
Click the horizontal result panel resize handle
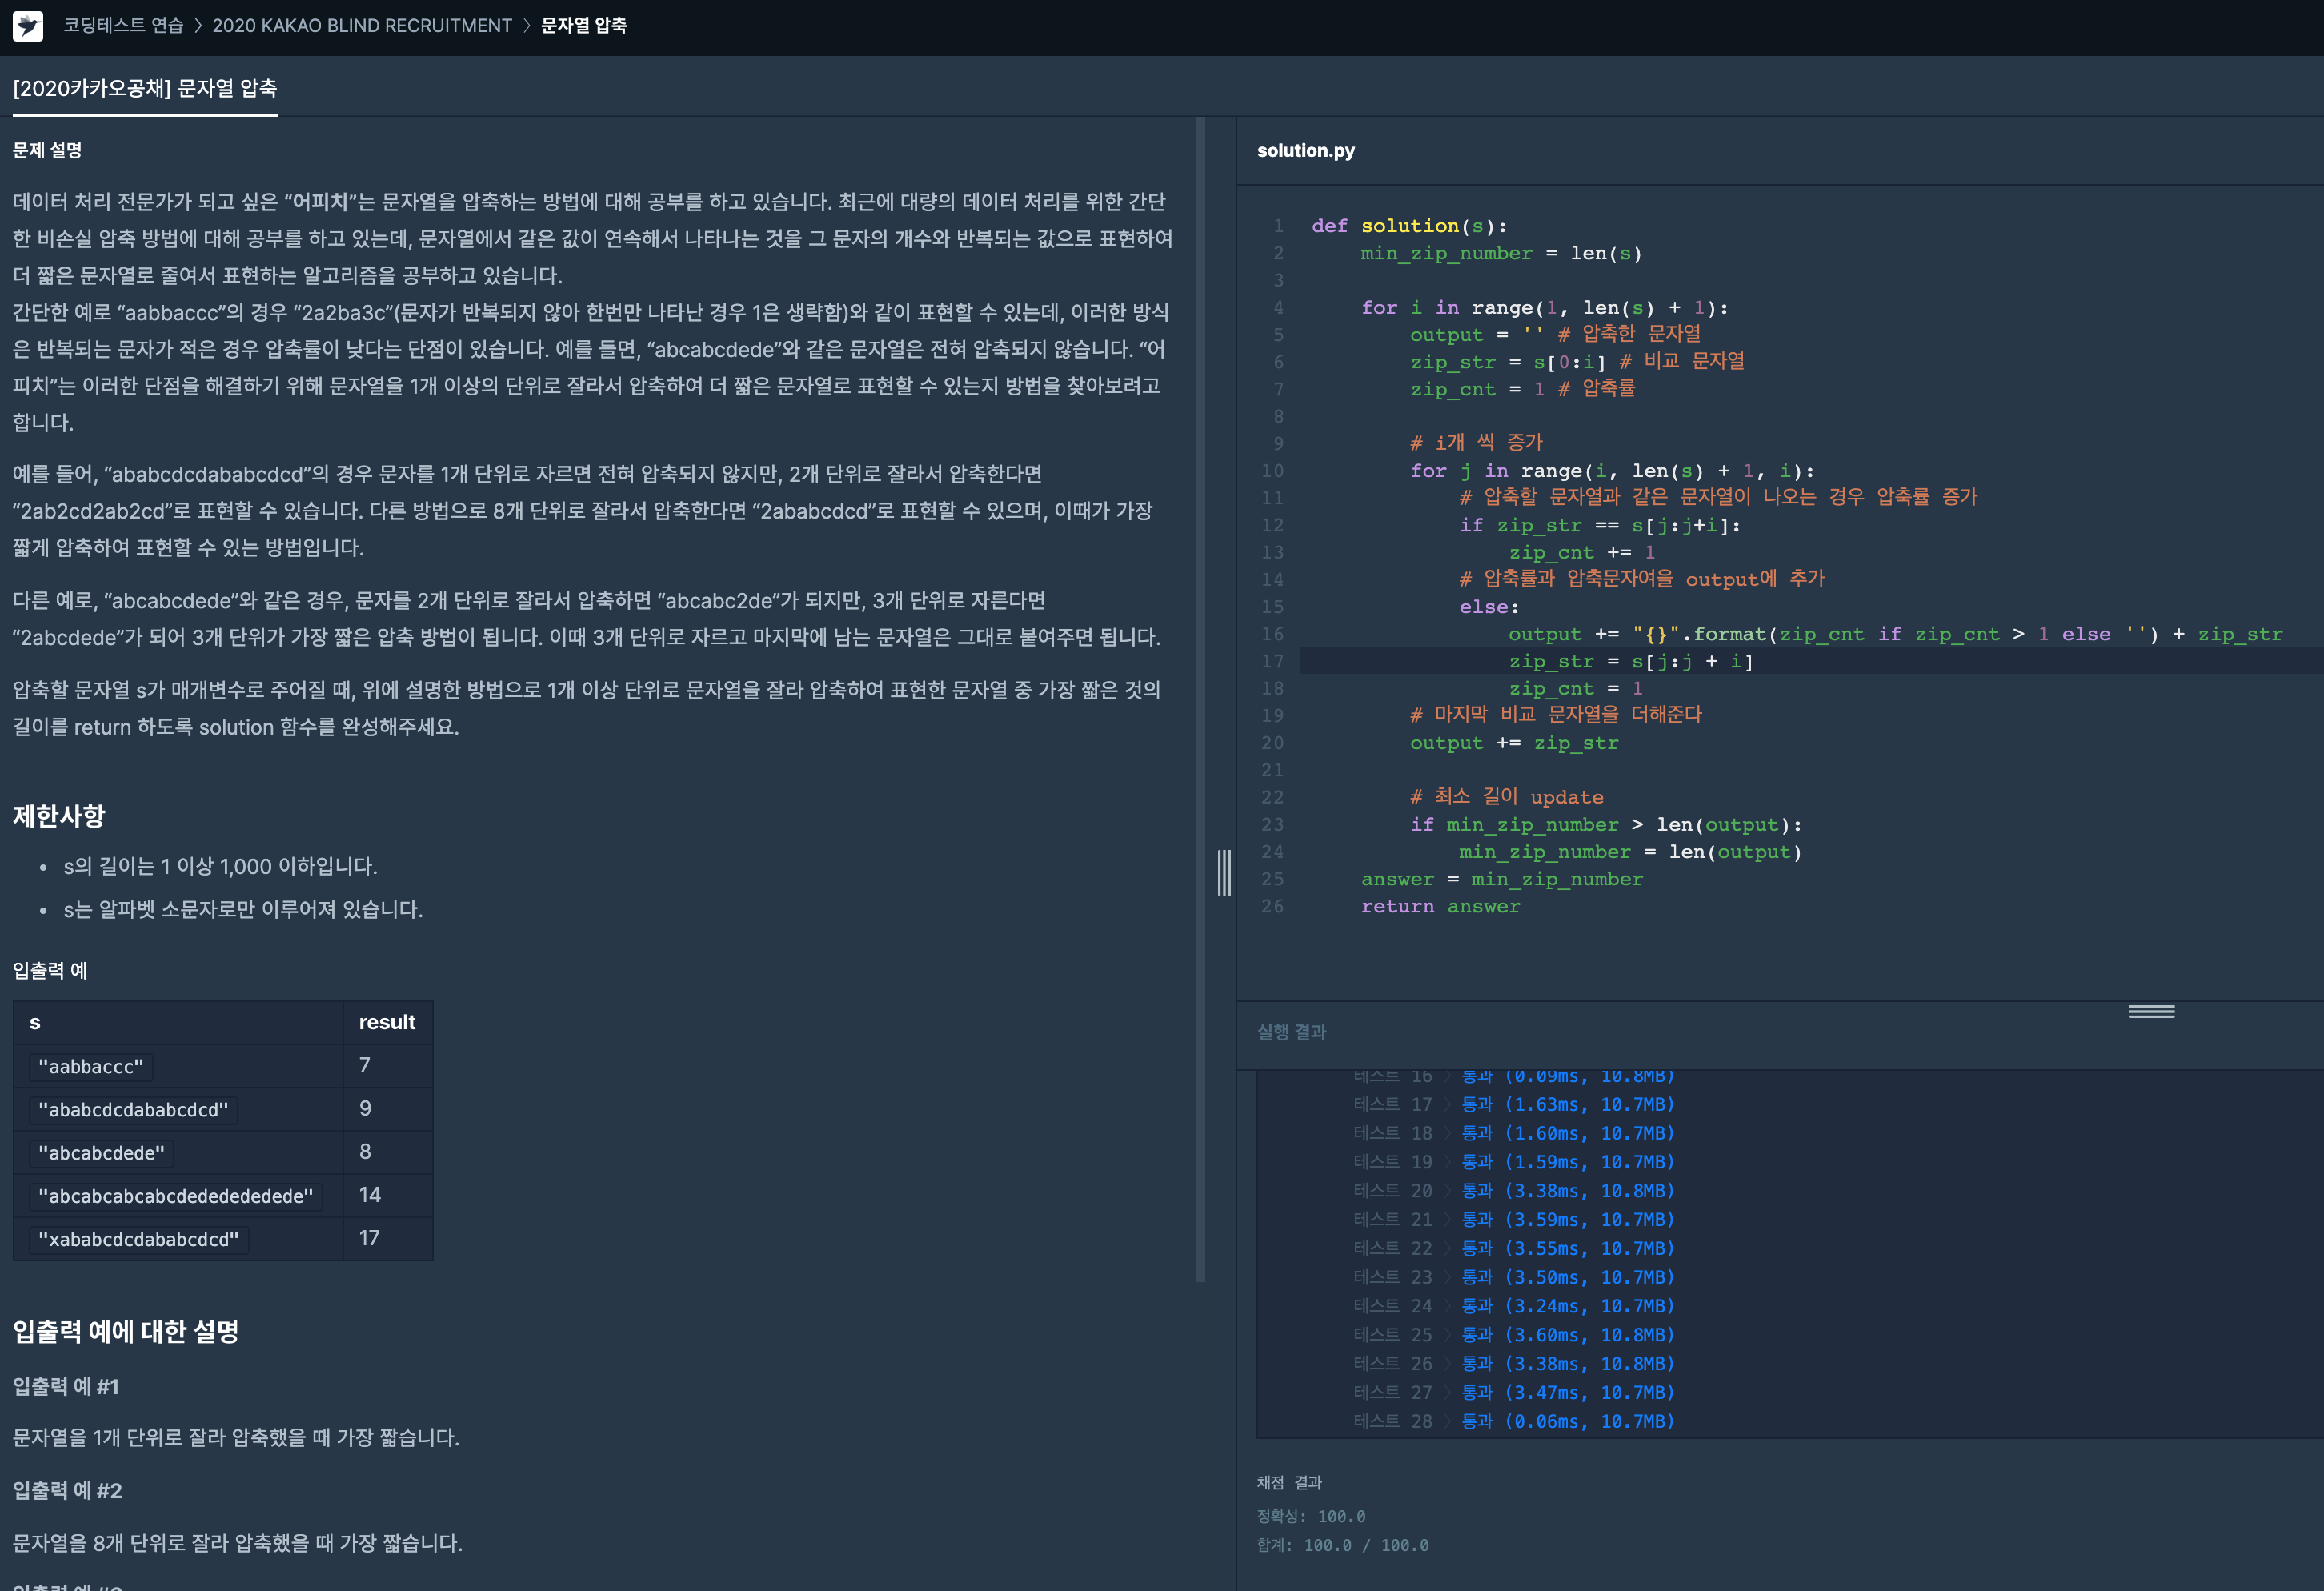coord(2150,1011)
